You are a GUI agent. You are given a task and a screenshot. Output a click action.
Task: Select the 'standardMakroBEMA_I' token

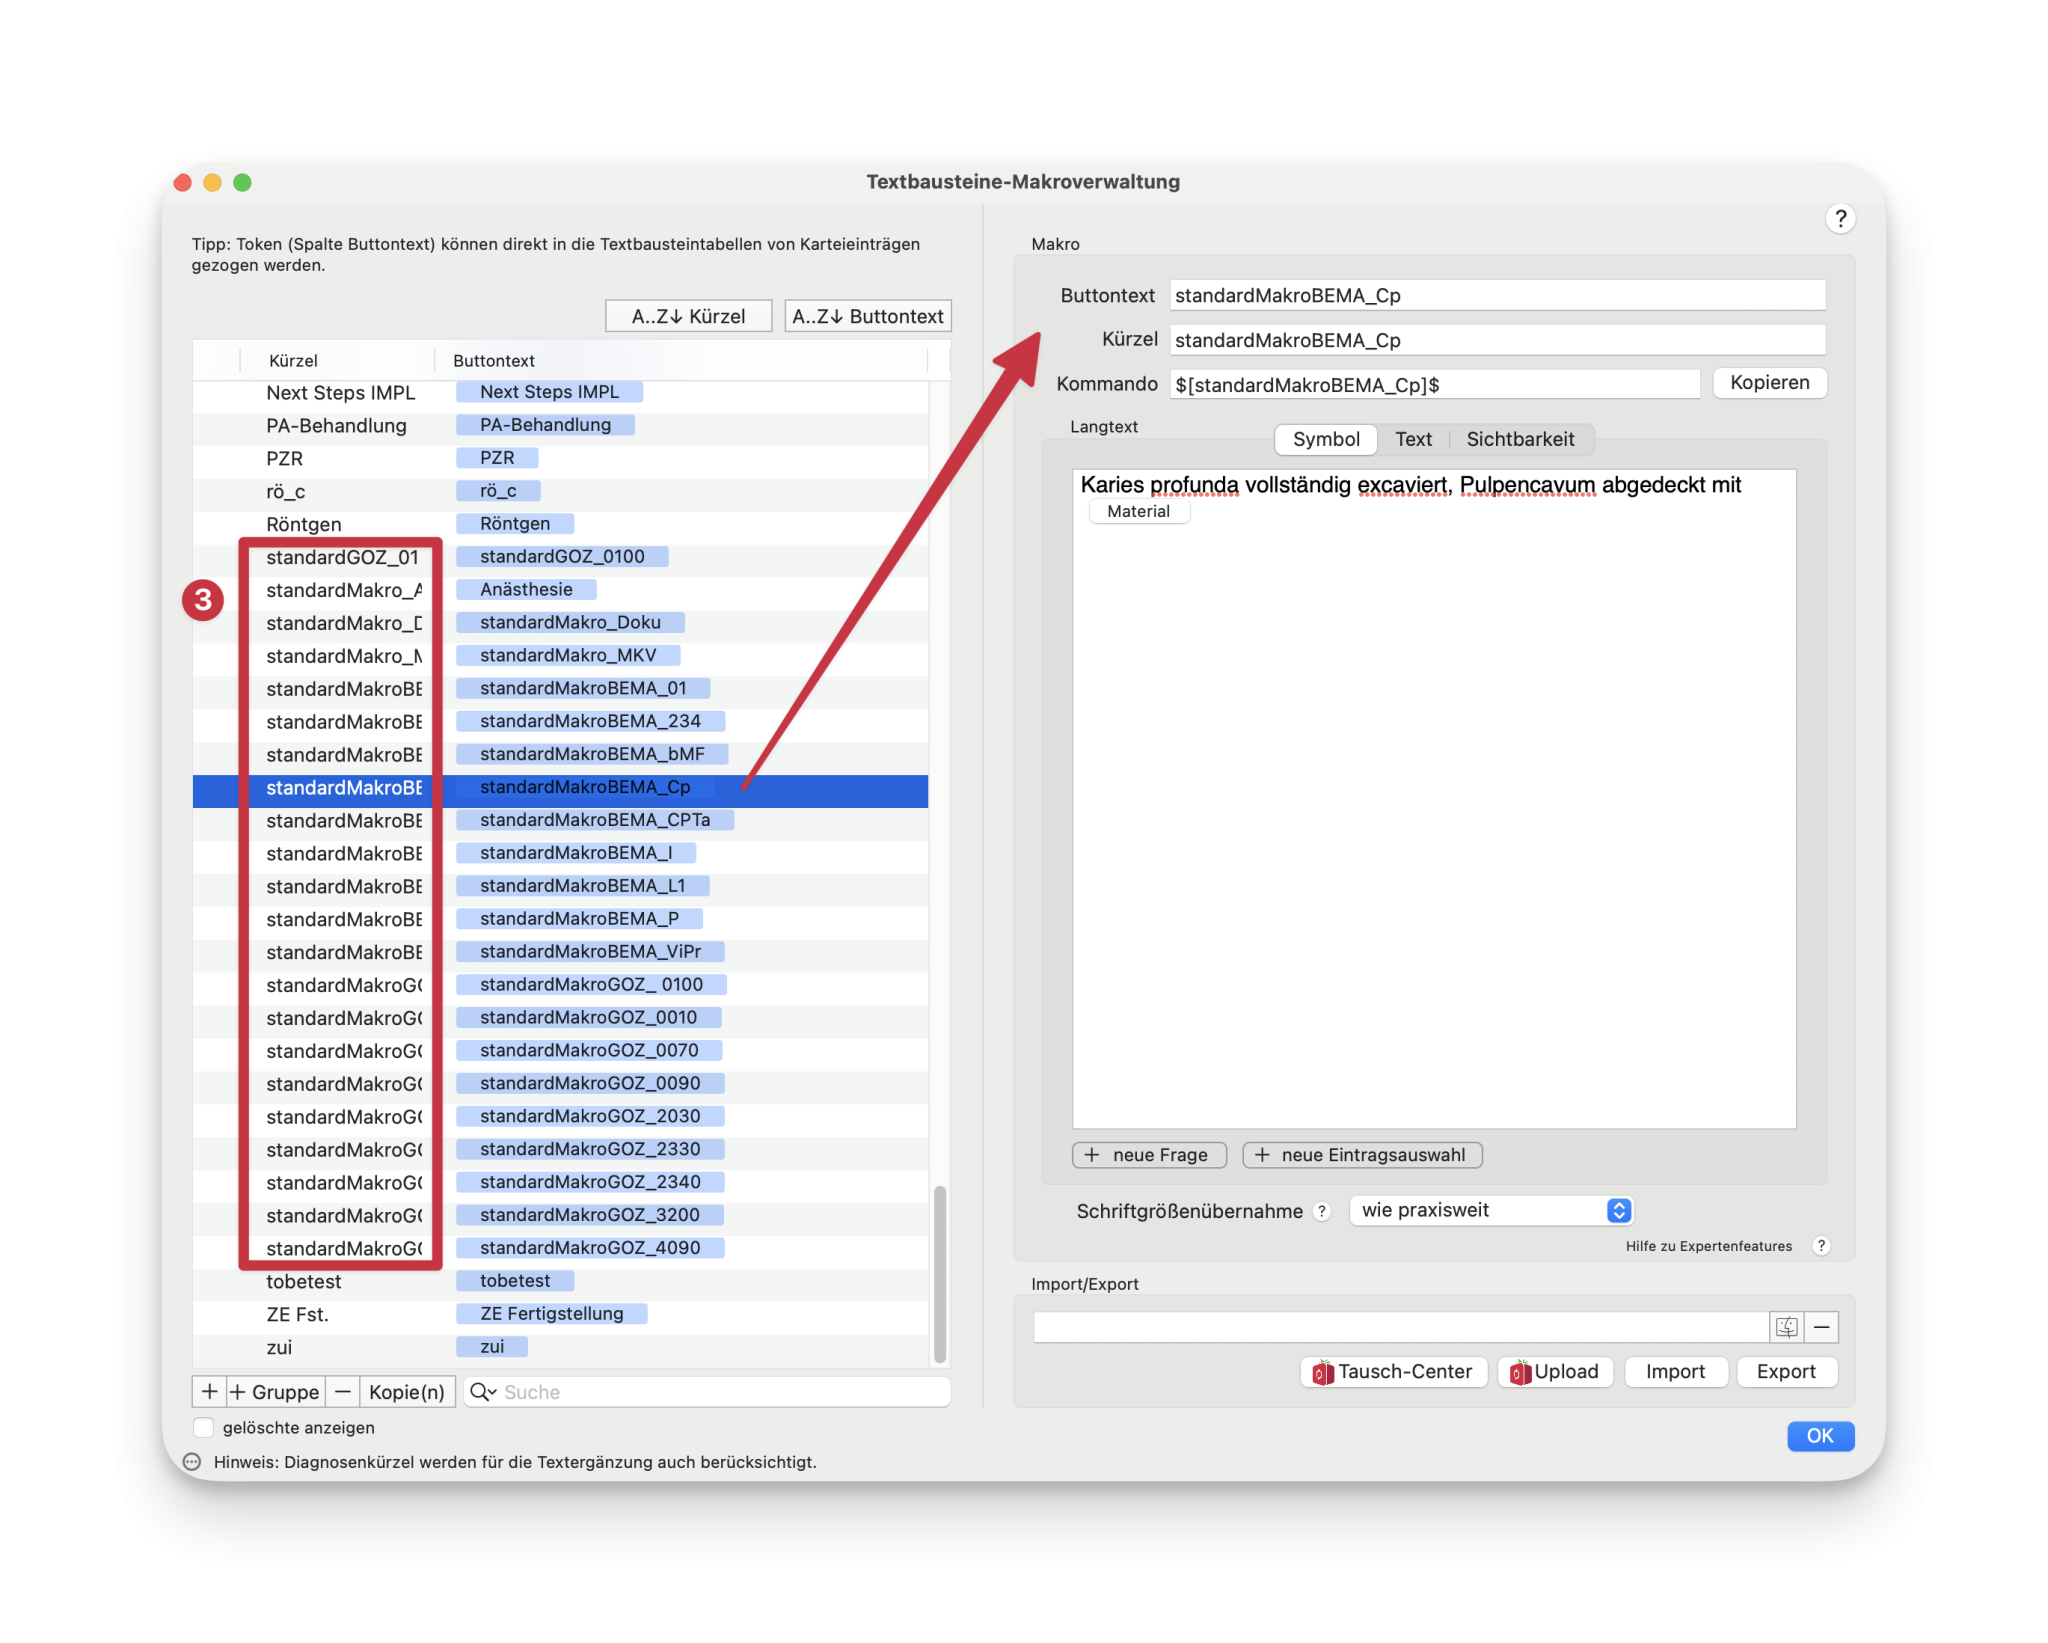point(576,853)
